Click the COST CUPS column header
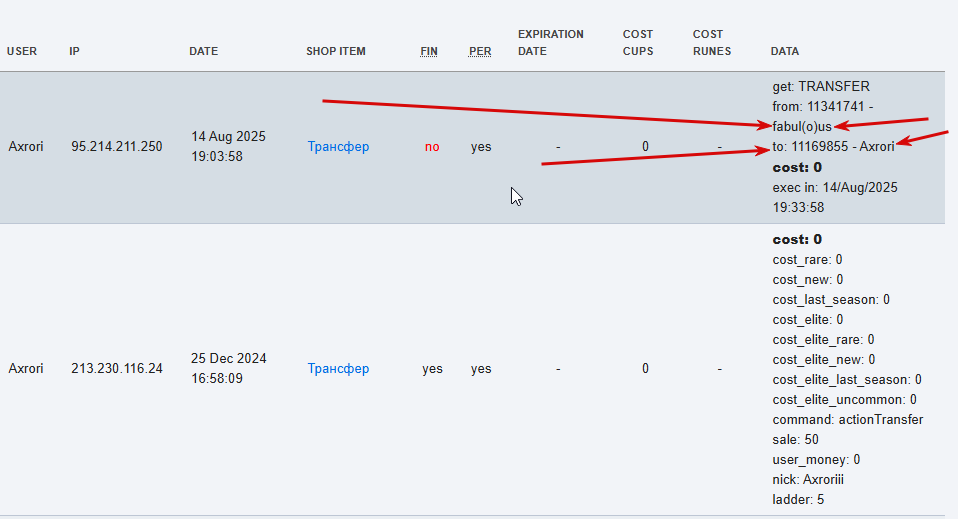The width and height of the screenshot is (958, 519). pyautogui.click(x=638, y=43)
